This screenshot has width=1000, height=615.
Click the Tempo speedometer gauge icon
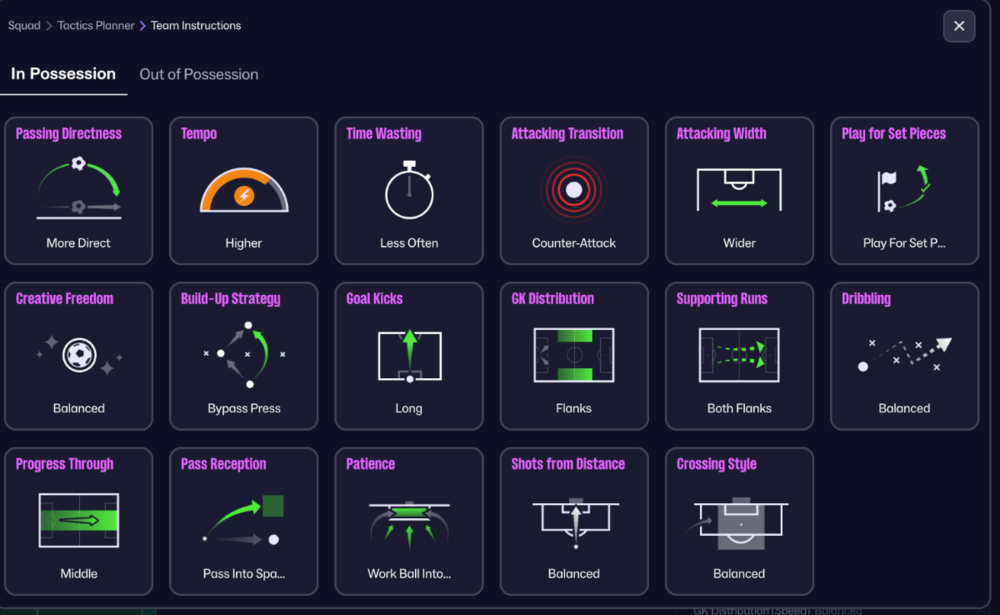pos(244,190)
